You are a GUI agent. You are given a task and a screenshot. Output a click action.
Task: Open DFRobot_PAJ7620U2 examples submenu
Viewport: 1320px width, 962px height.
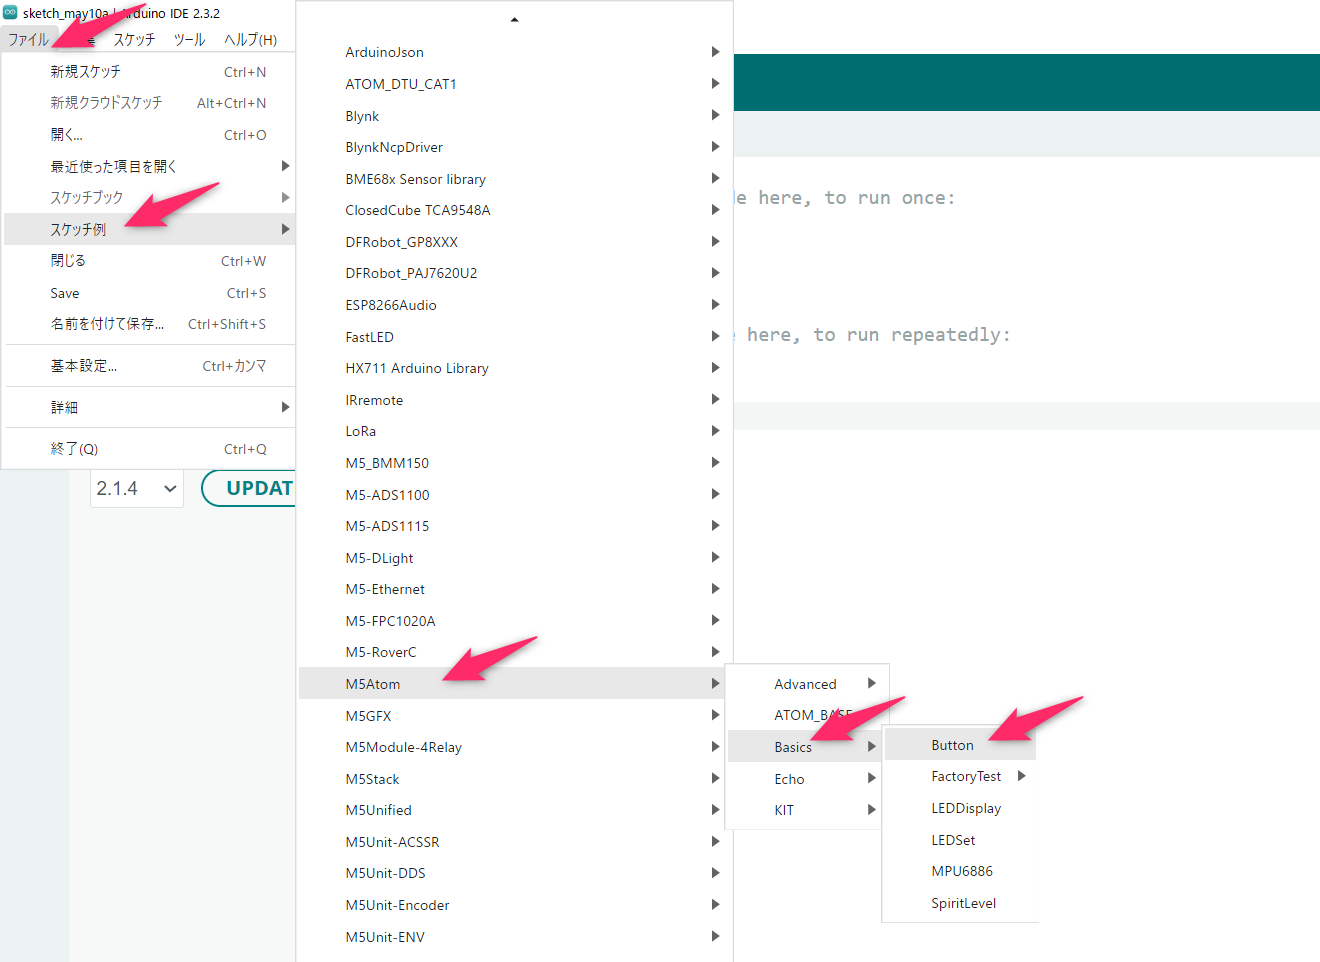[x=514, y=273]
